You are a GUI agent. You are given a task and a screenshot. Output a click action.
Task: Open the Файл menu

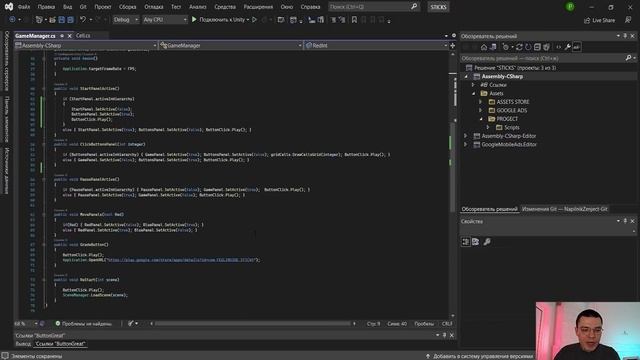(24, 7)
